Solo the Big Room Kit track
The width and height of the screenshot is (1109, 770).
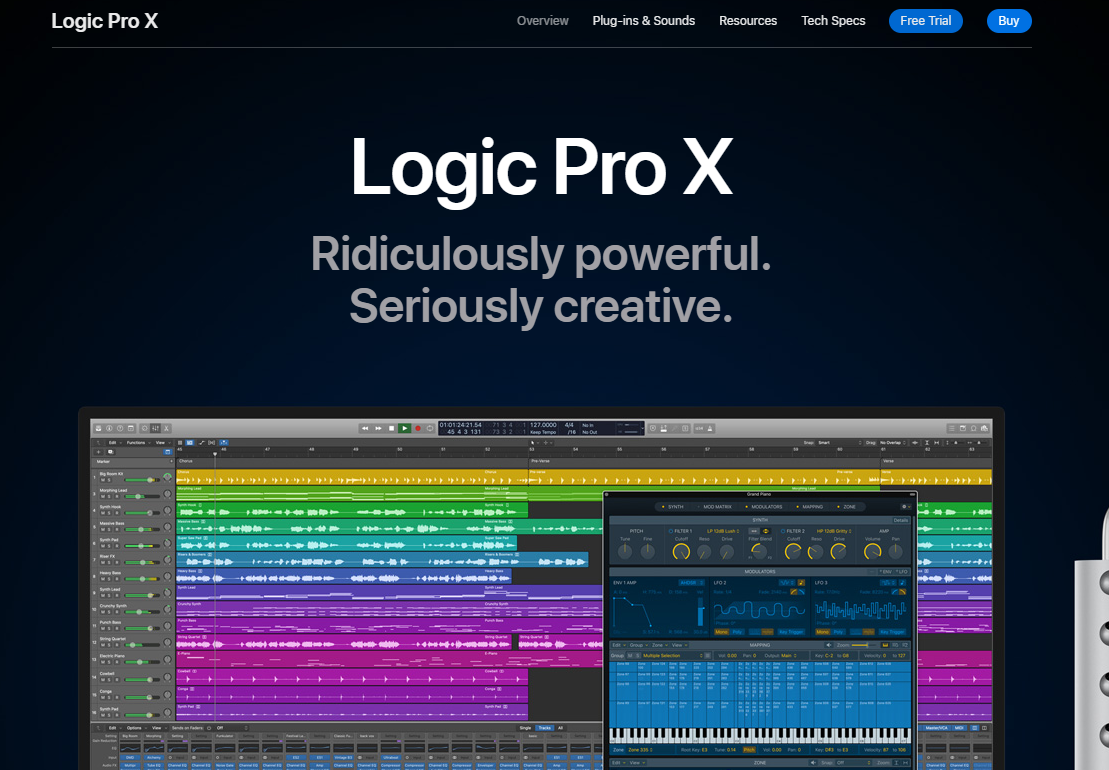pos(109,480)
